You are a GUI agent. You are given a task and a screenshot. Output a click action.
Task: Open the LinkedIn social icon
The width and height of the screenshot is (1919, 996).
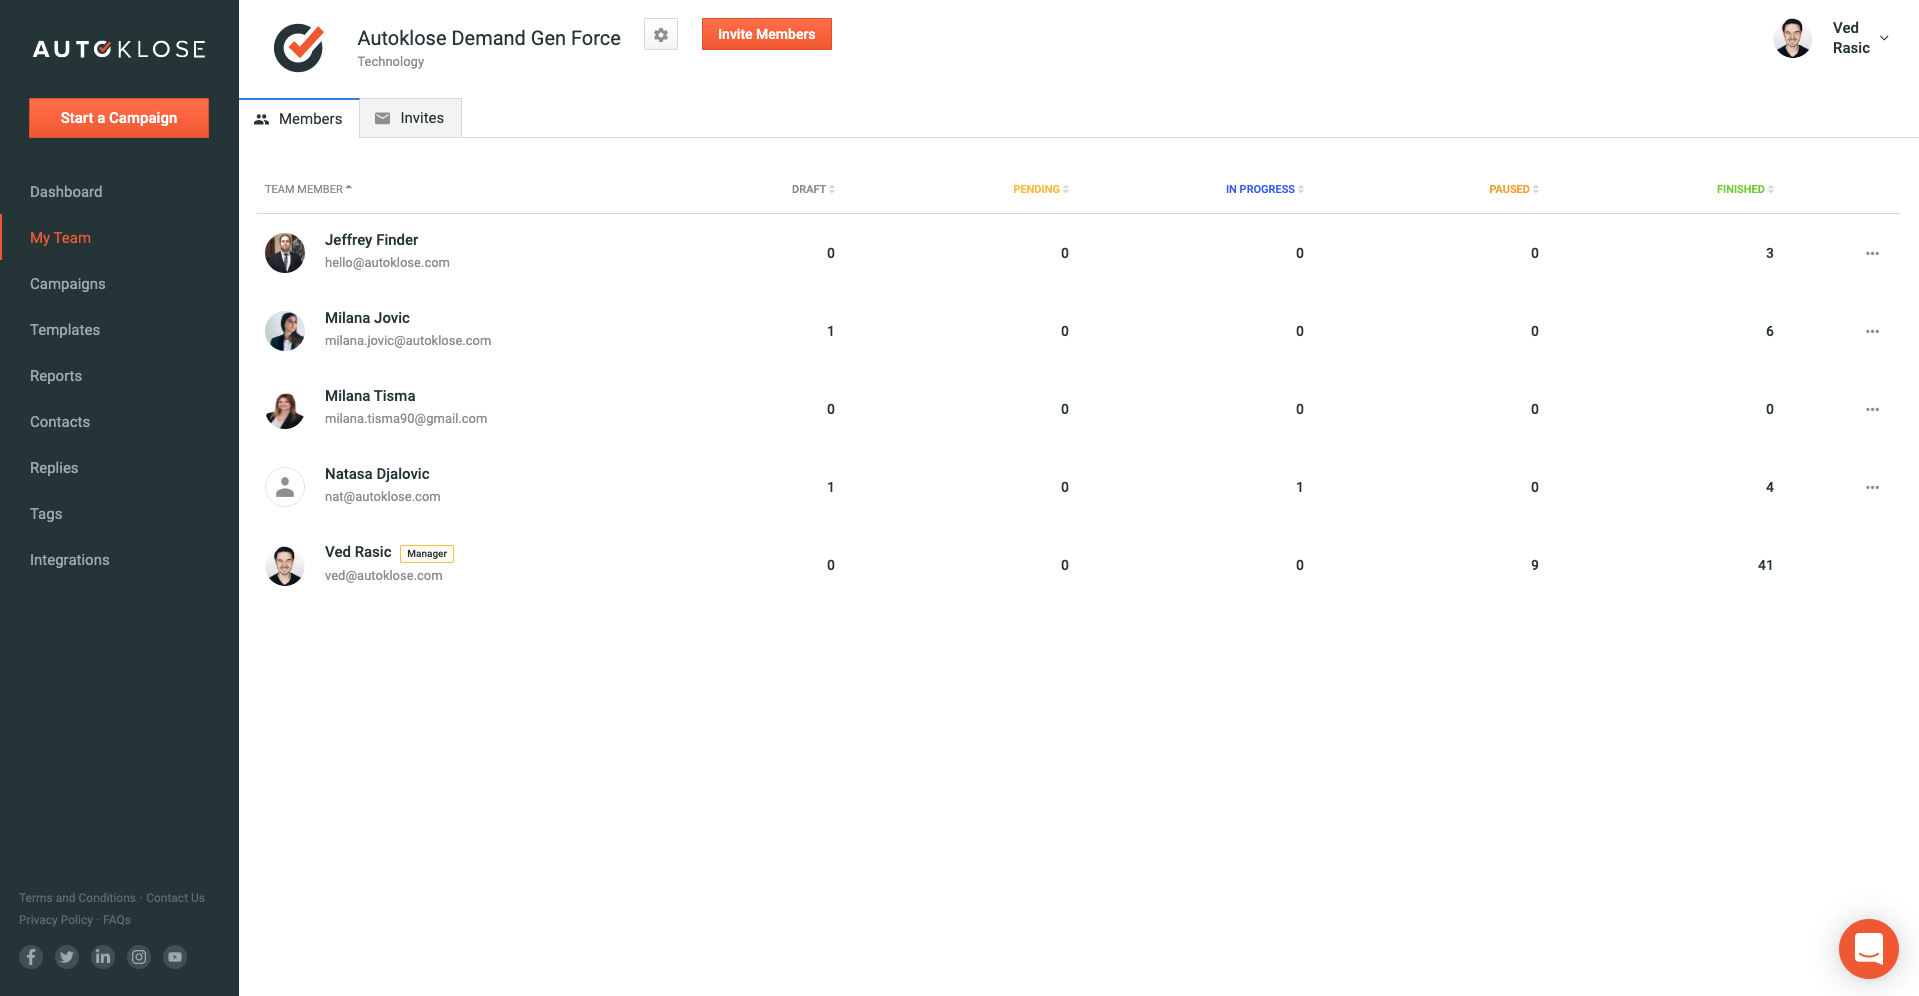[103, 957]
